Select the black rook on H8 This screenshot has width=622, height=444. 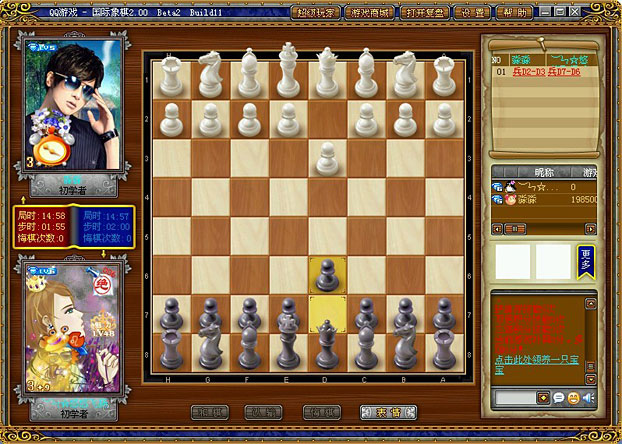(x=171, y=349)
